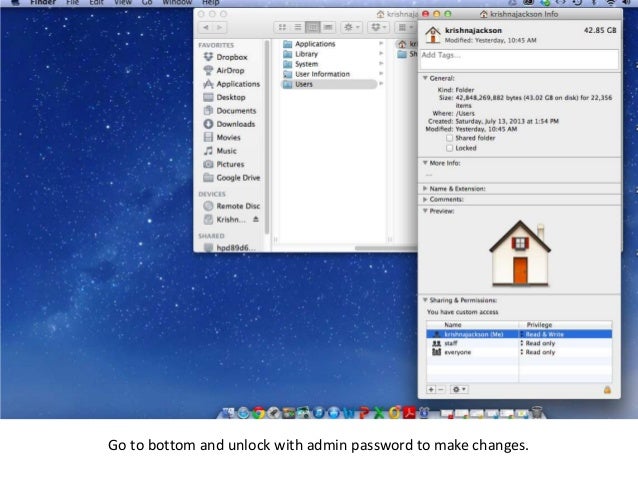Collapse the Preview section
Image resolution: width=638 pixels, height=479 pixels.
pos(425,211)
